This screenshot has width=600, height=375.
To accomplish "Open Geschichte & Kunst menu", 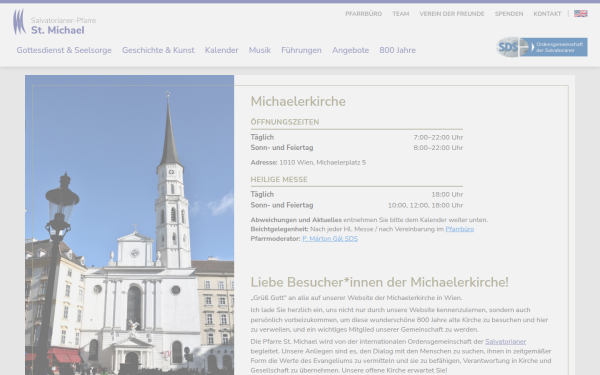I will pos(158,50).
